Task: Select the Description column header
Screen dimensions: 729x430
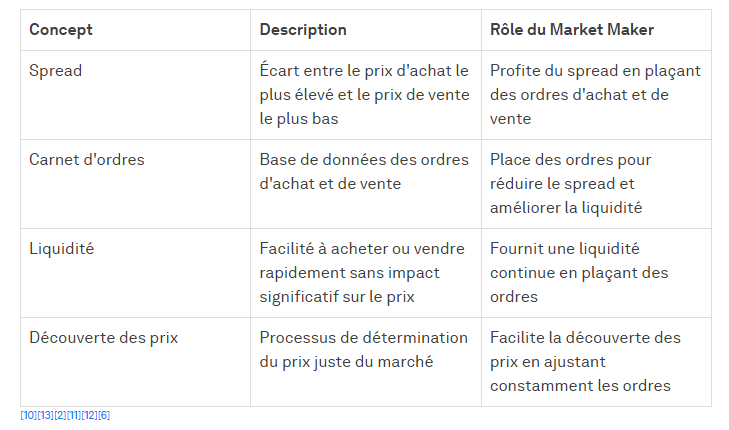Action: 303,30
